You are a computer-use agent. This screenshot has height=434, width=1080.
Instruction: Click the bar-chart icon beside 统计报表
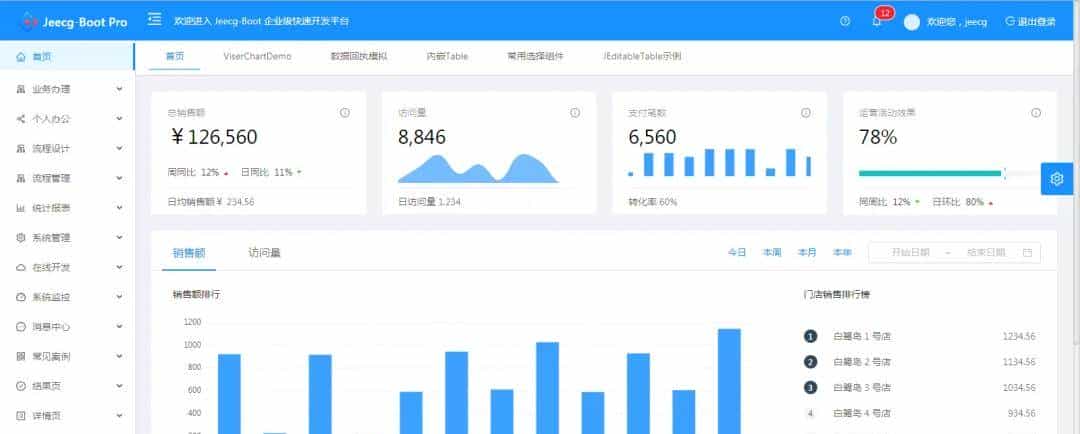(x=21, y=208)
